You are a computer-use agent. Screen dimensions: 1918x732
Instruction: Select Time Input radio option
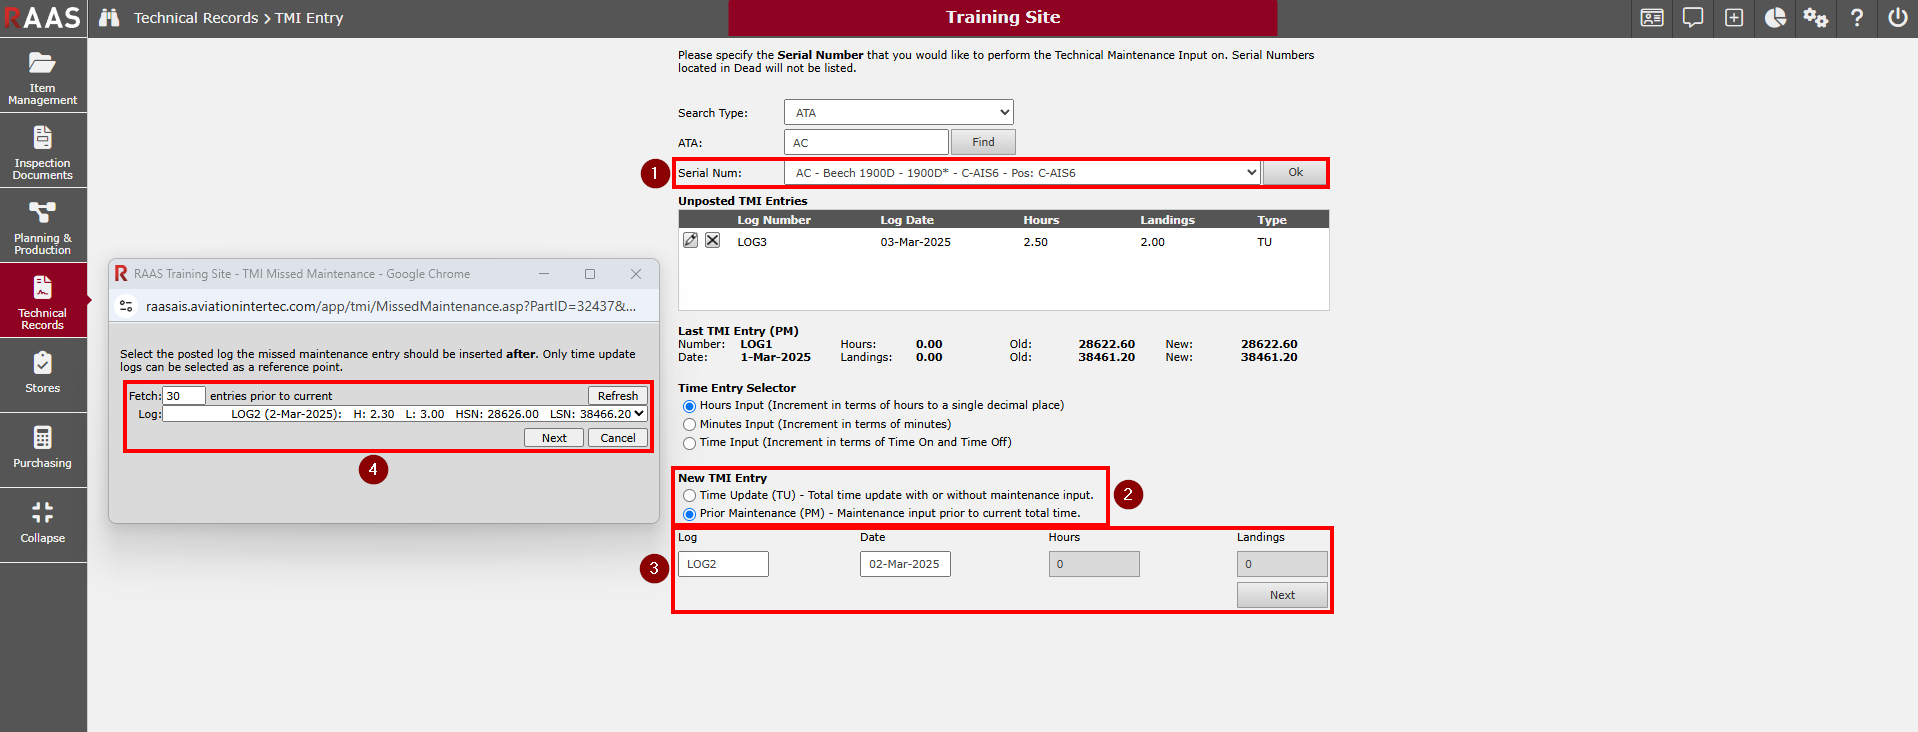click(689, 443)
